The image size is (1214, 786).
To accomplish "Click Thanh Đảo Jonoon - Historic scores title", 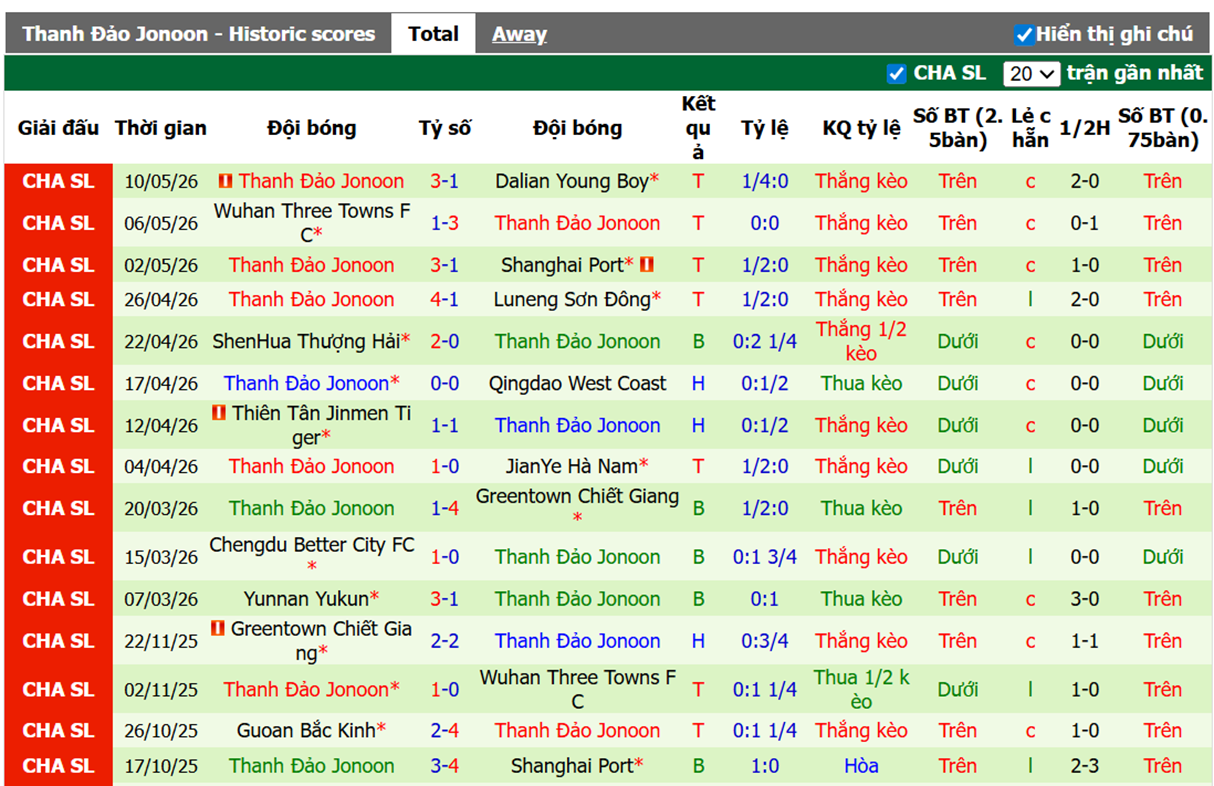I will [x=198, y=34].
